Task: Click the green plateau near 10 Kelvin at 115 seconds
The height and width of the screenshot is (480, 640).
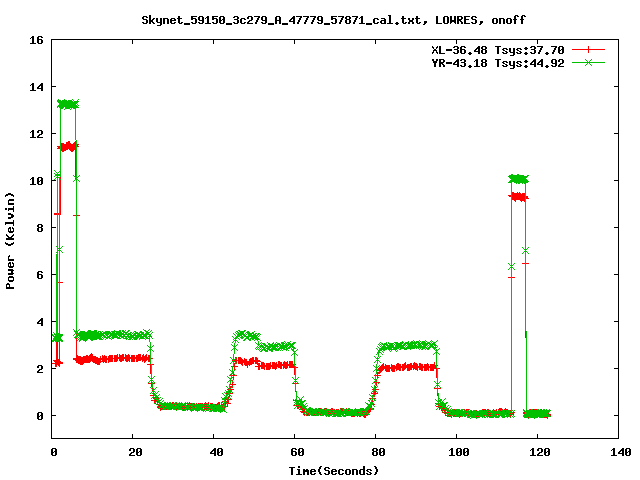Action: 518,179
